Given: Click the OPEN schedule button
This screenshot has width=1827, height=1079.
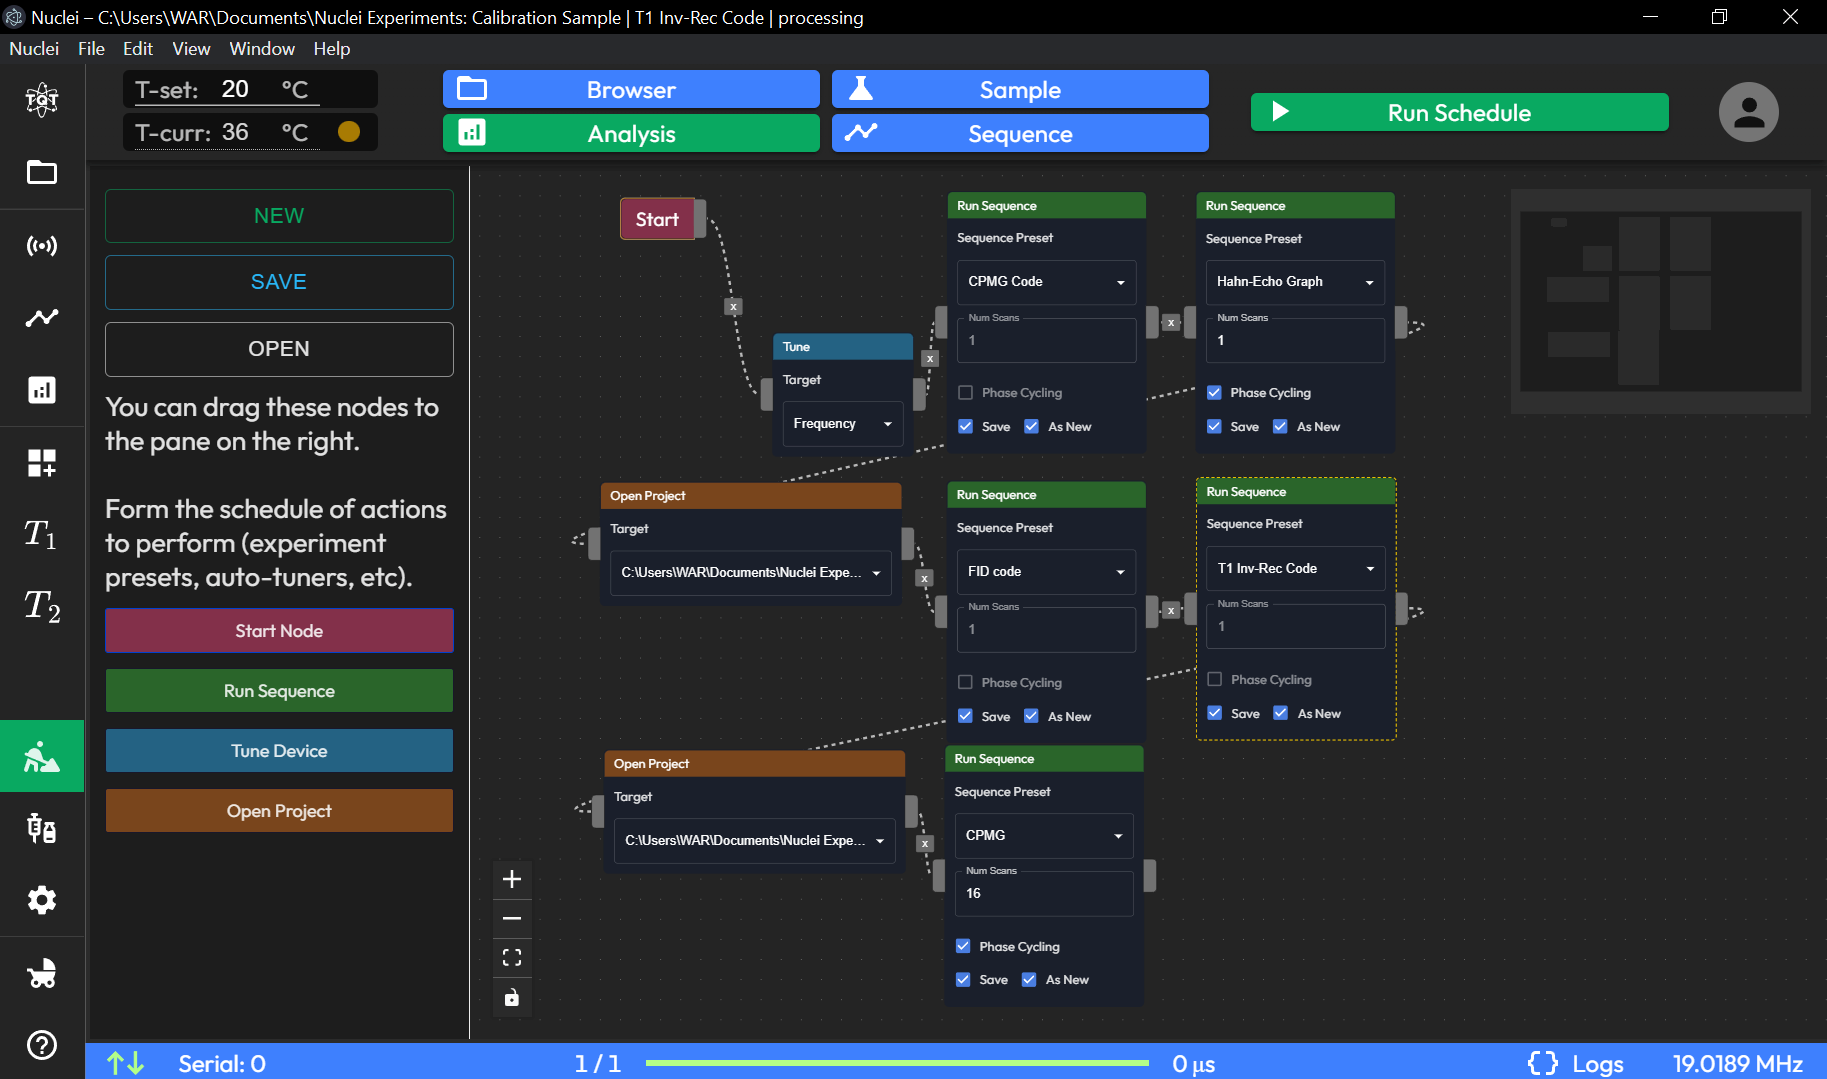Looking at the screenshot, I should point(279,349).
